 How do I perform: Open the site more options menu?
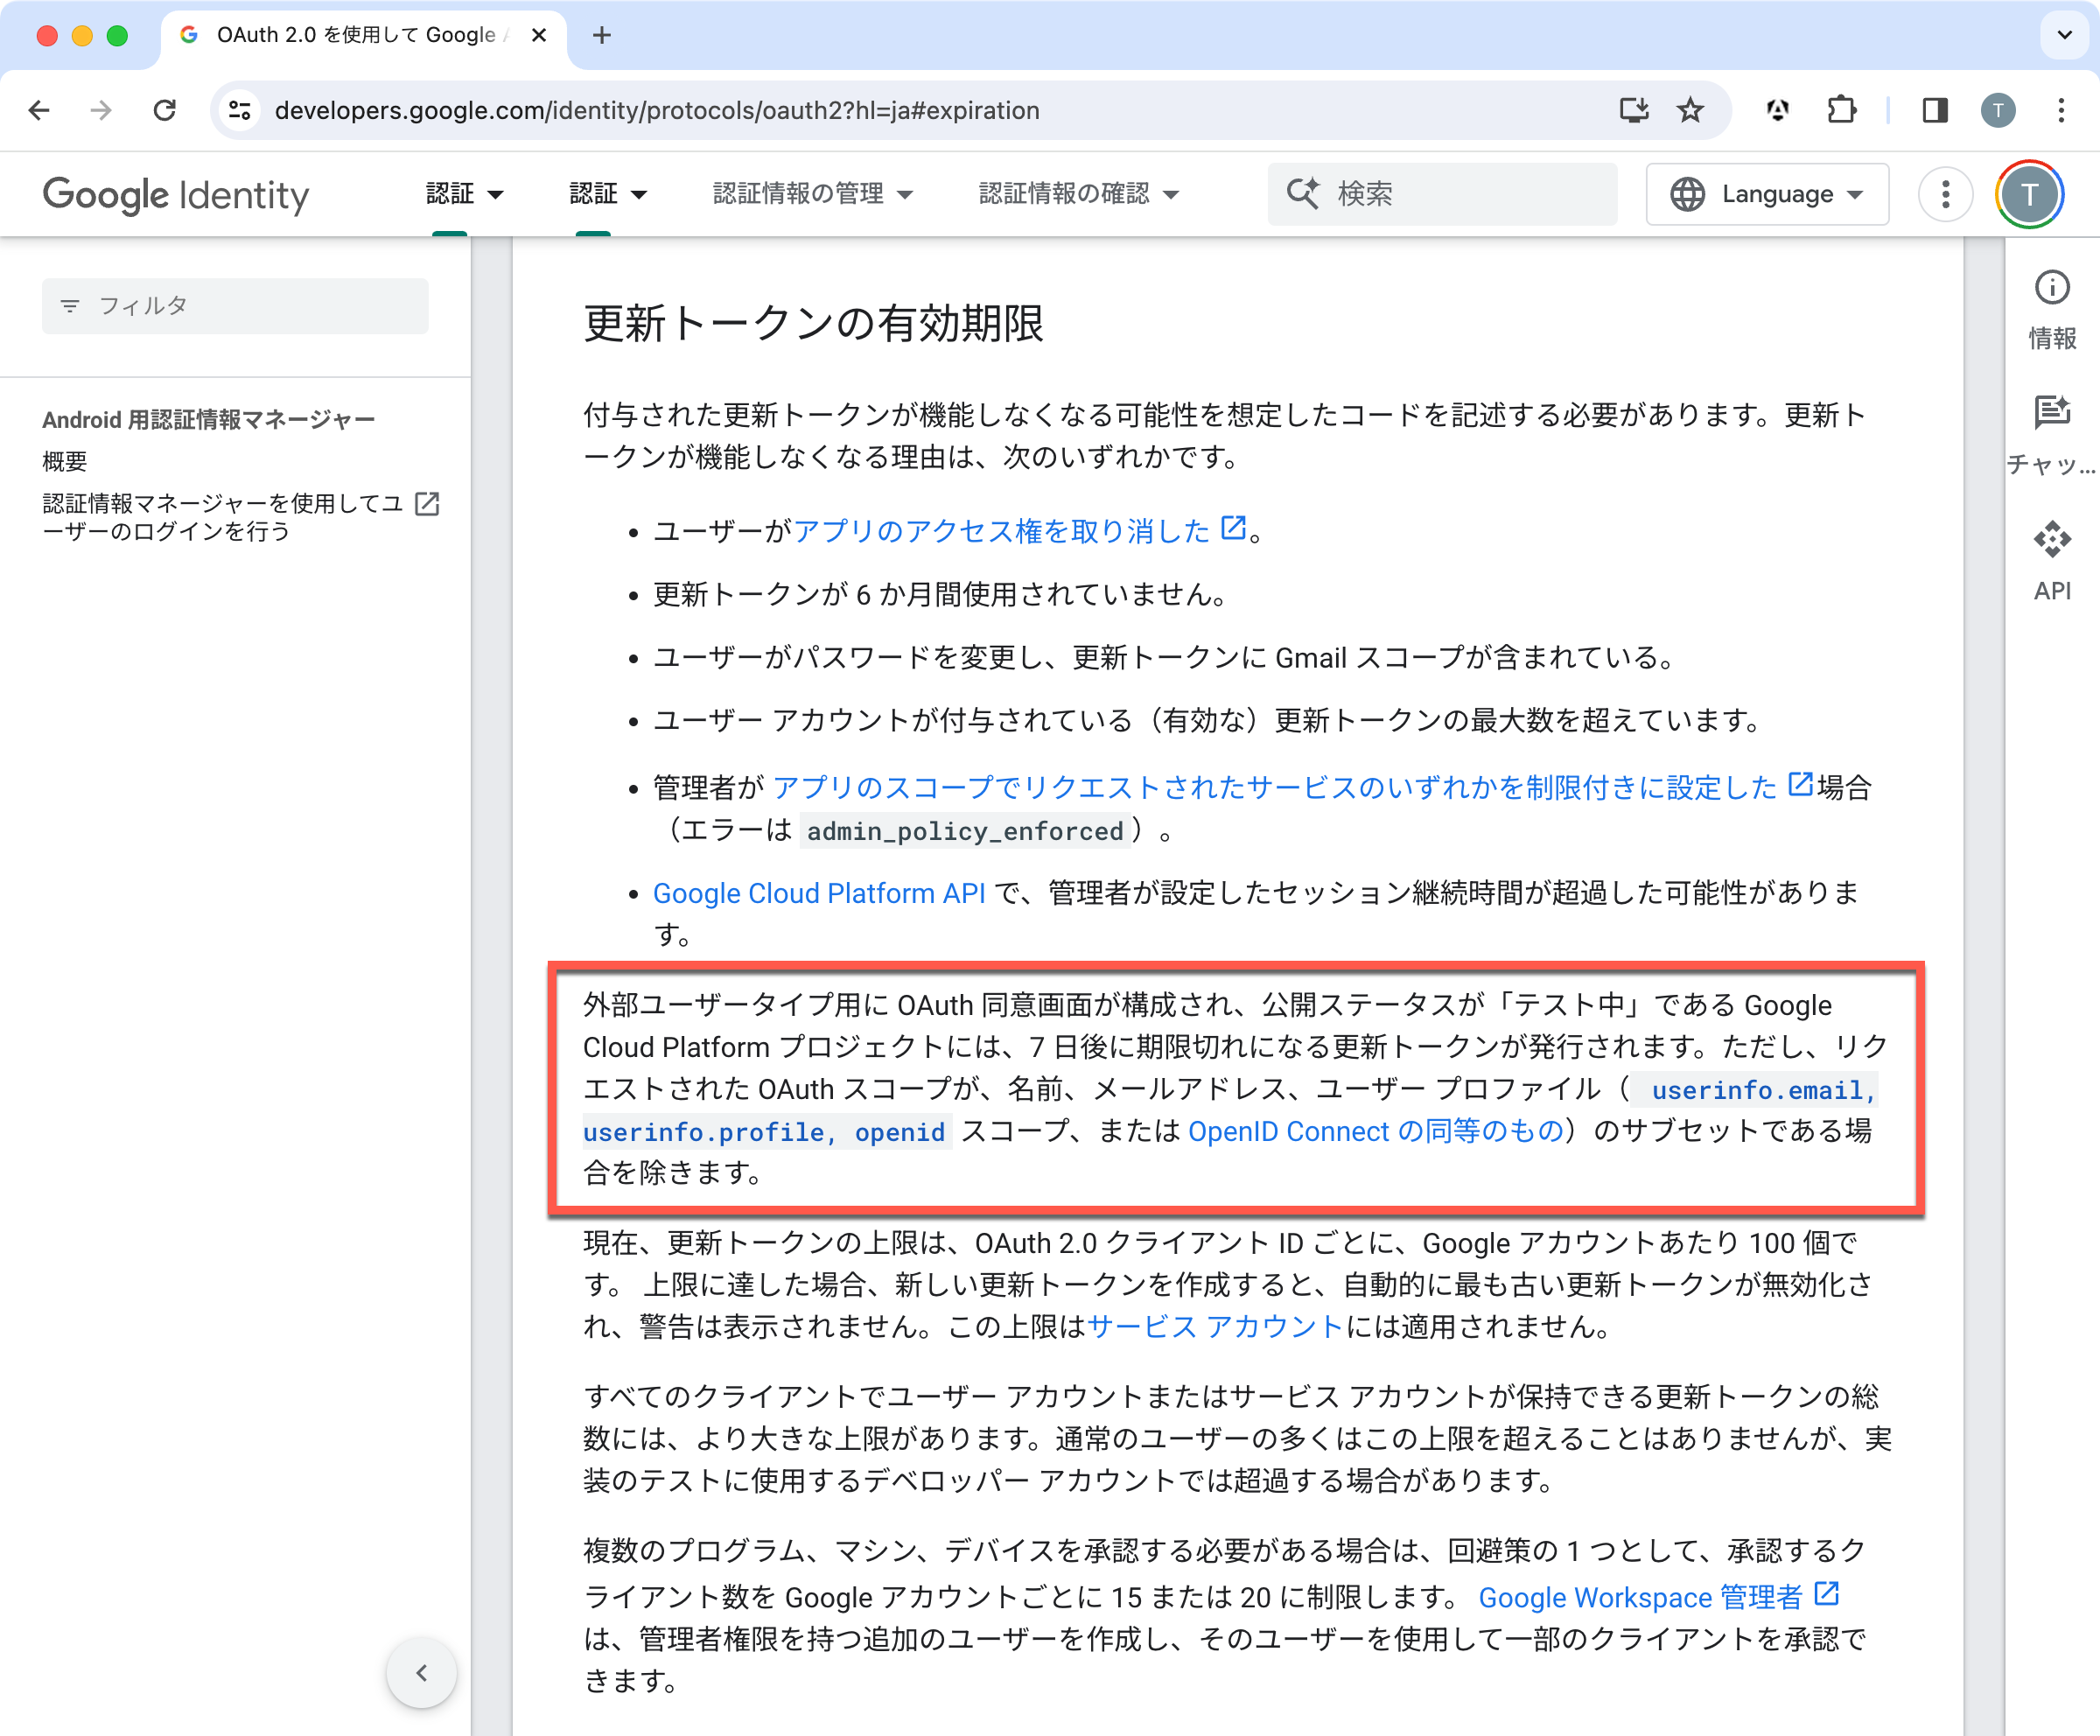coord(1945,194)
